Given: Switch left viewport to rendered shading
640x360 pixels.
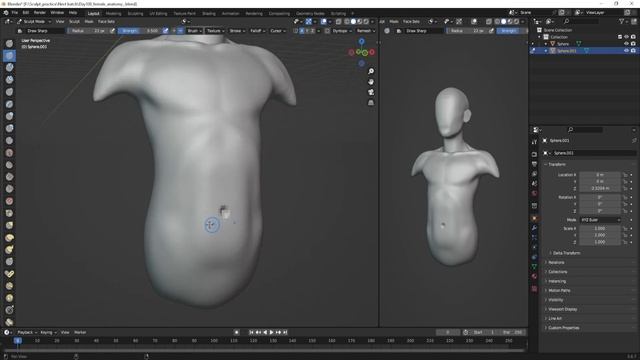Looking at the screenshot, I should [366, 22].
